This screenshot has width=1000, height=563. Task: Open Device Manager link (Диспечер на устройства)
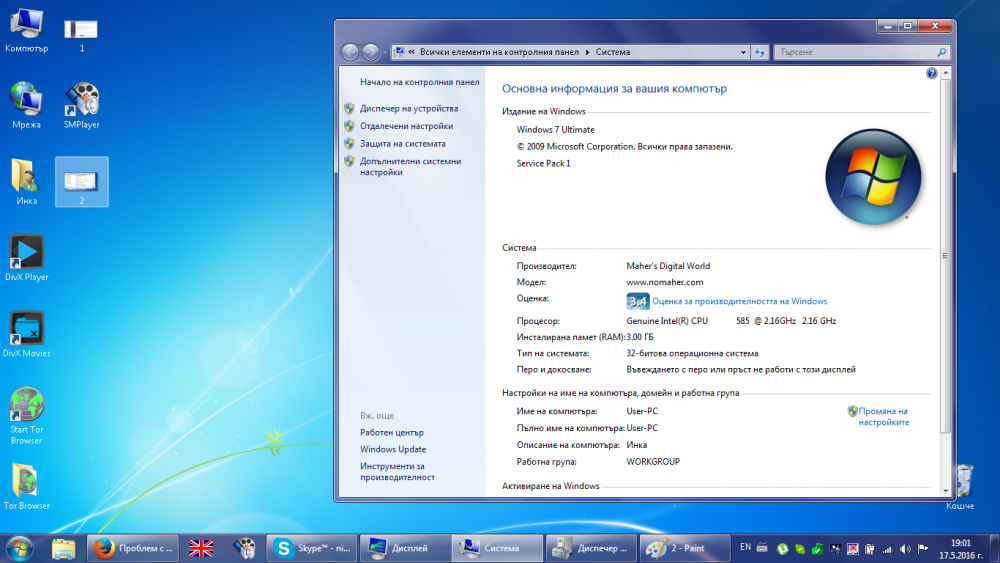click(x=409, y=108)
